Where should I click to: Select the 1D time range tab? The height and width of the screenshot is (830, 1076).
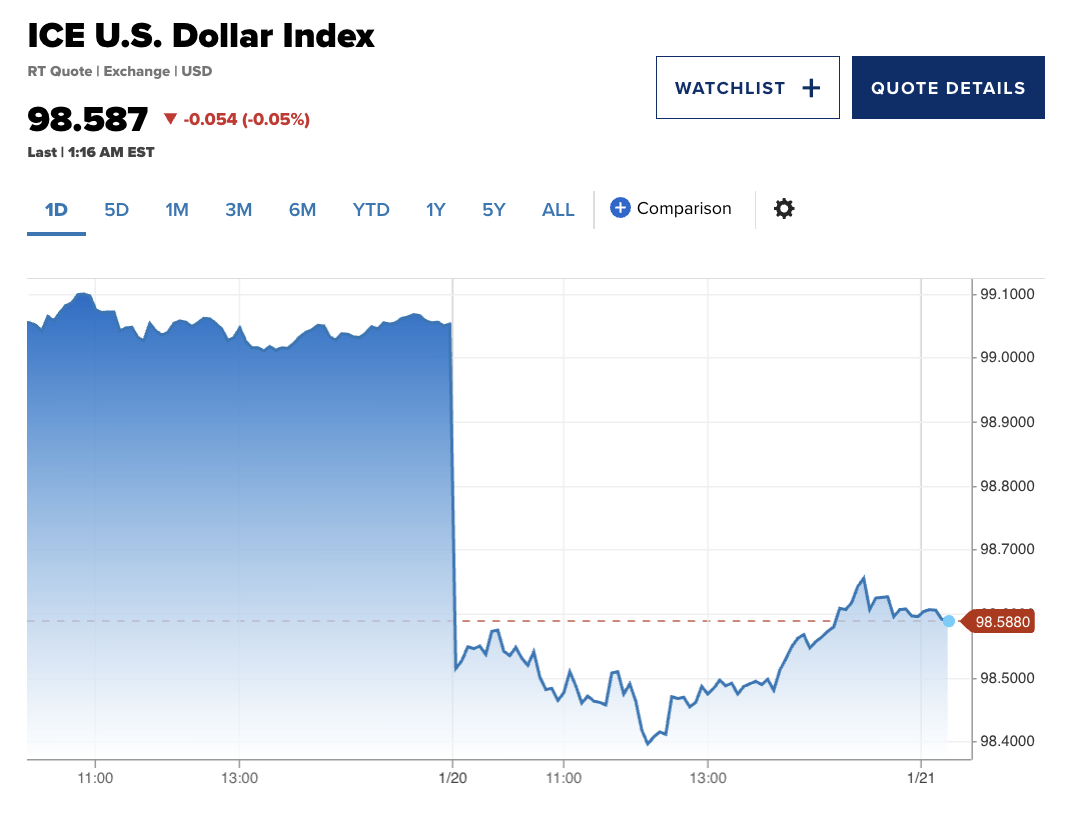[56, 210]
